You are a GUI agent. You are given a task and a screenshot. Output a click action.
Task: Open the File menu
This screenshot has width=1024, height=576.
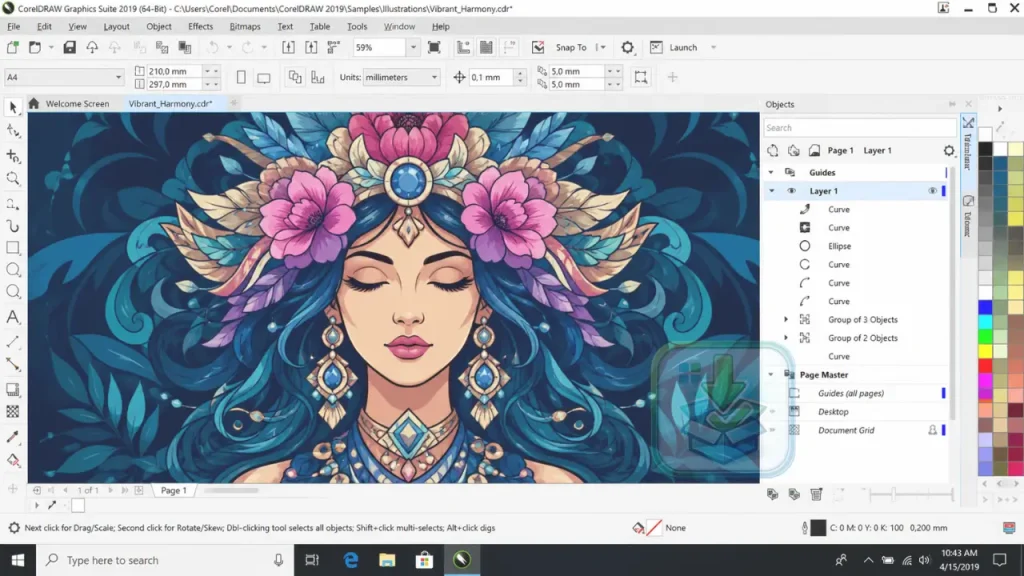click(x=14, y=27)
